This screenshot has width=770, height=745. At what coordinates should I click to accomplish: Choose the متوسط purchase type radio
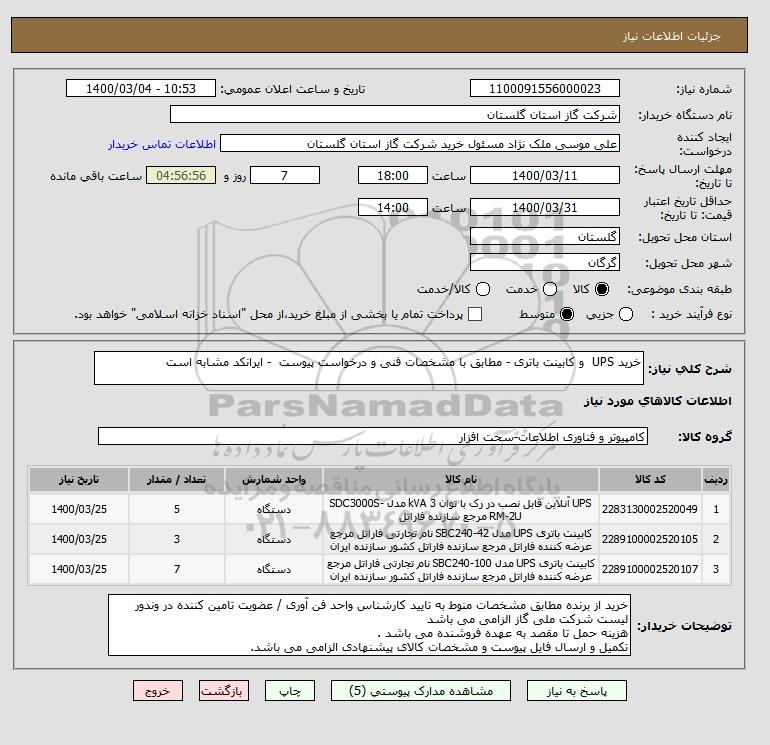click(567, 314)
